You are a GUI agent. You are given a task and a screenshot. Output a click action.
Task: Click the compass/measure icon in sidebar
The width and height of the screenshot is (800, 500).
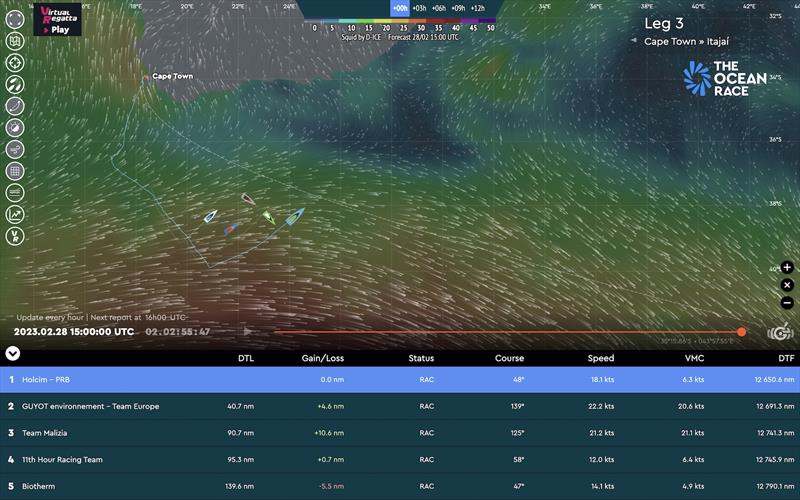tap(15, 128)
